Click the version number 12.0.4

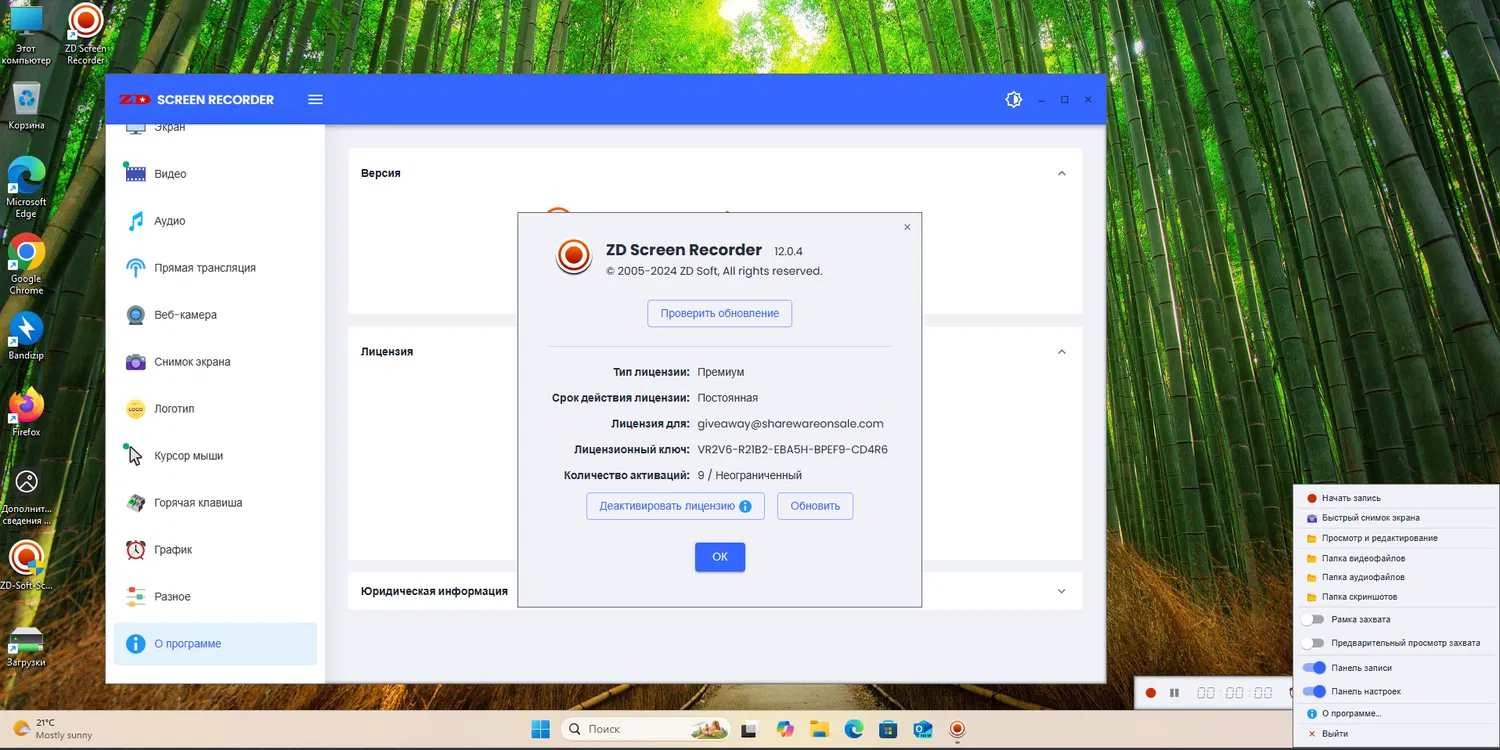pos(788,251)
